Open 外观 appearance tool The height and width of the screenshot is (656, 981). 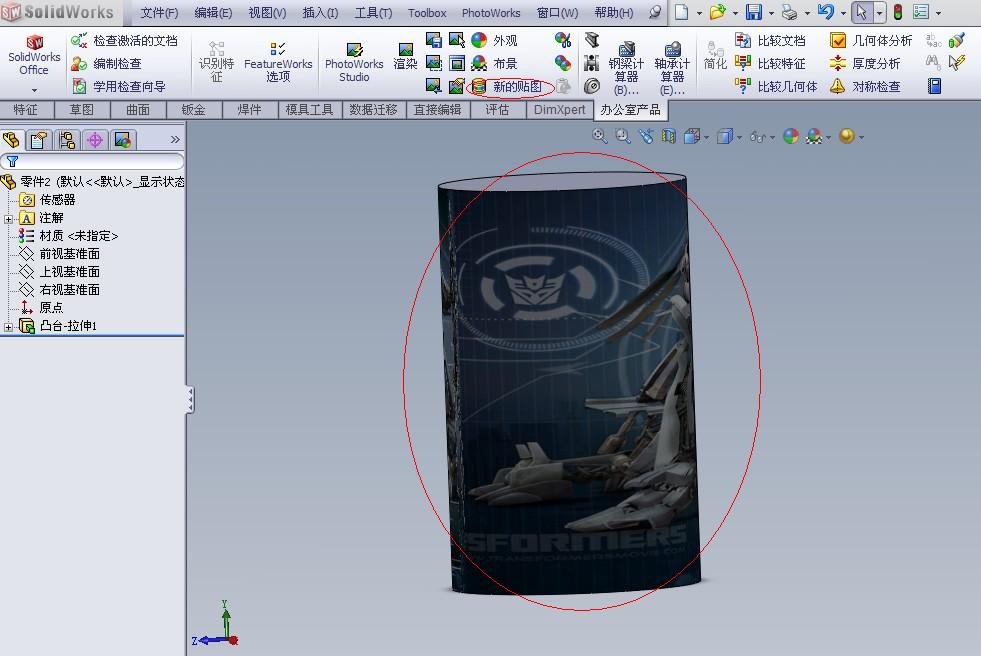coord(495,41)
